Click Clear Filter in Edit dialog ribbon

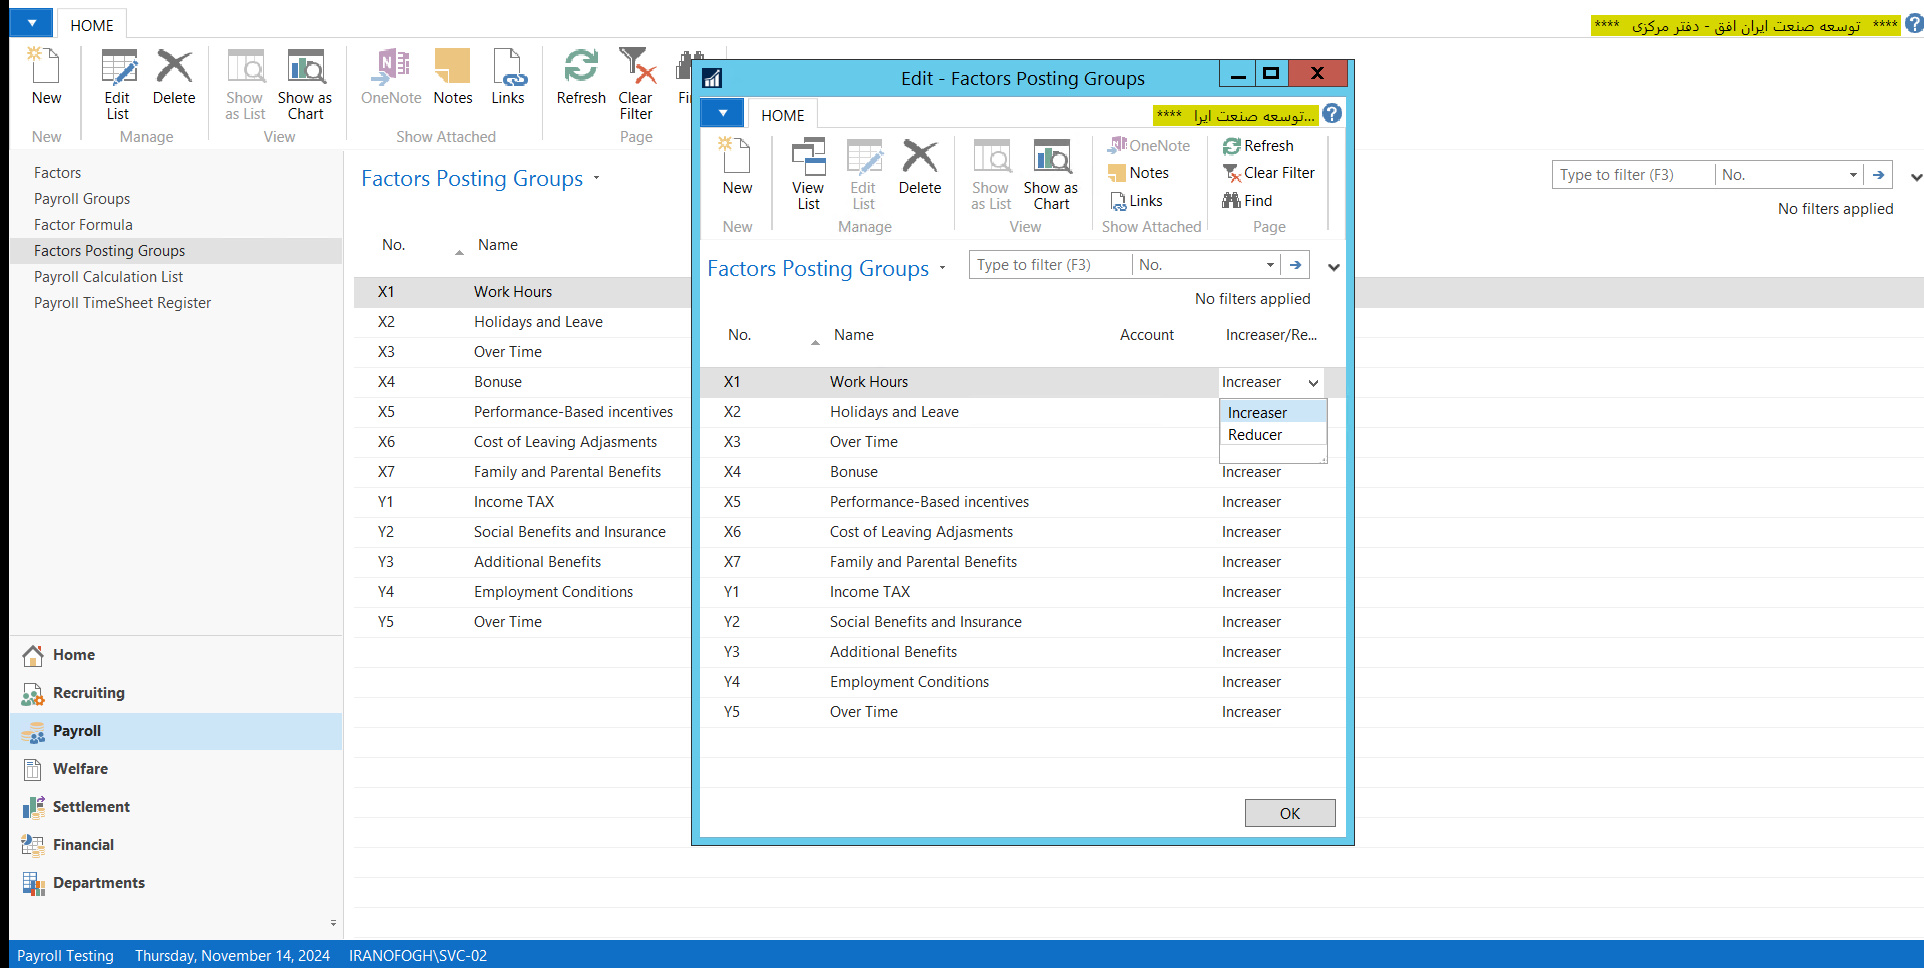pos(1269,173)
